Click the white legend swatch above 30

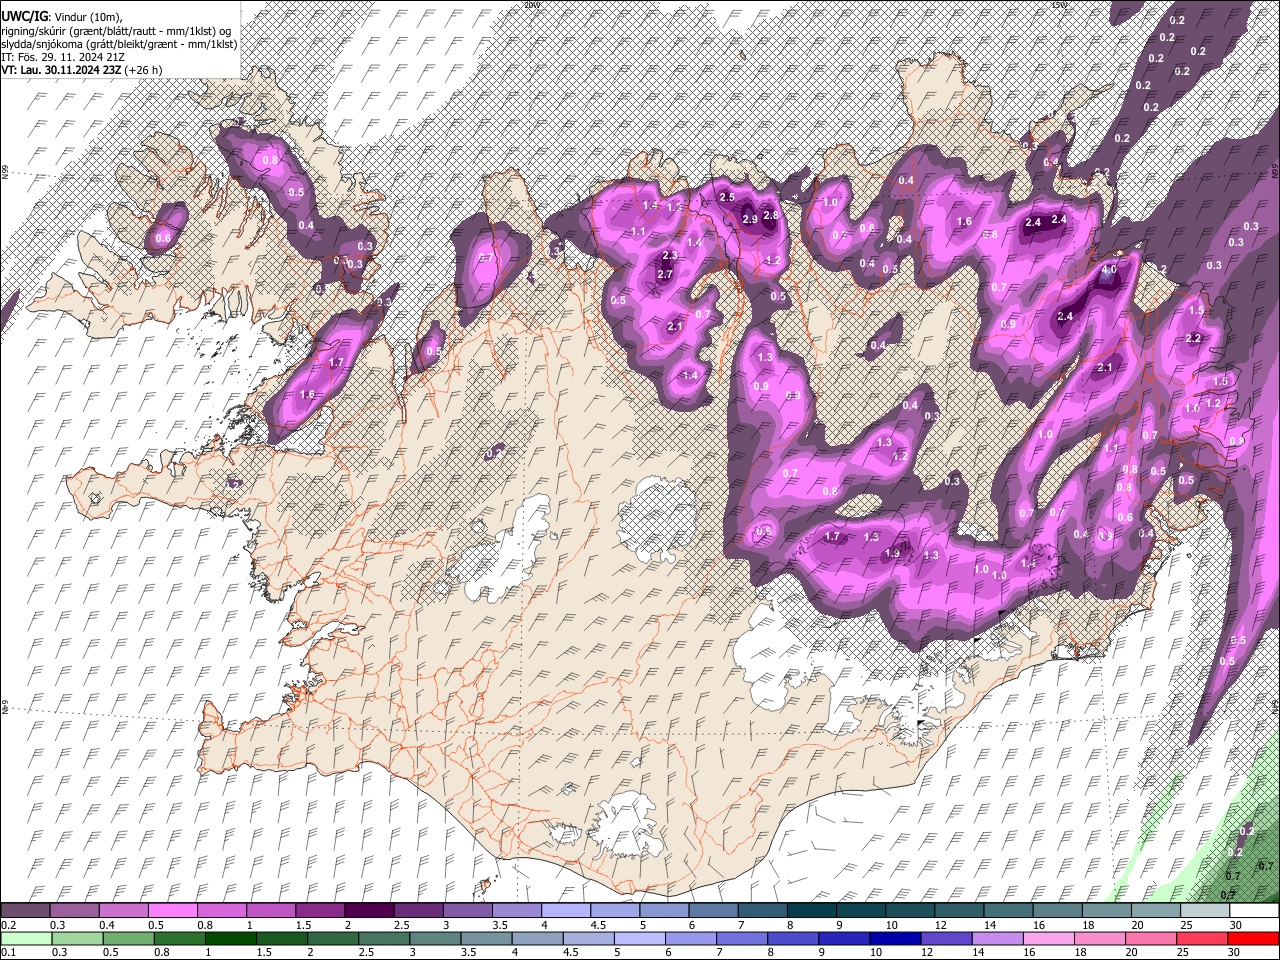(1254, 911)
